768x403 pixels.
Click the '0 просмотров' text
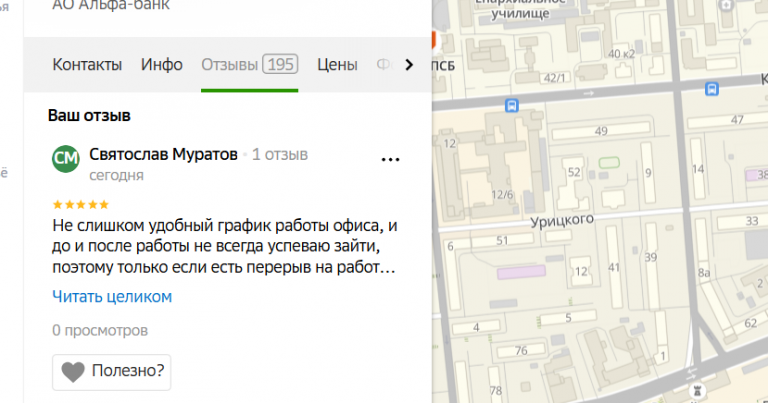(100, 331)
